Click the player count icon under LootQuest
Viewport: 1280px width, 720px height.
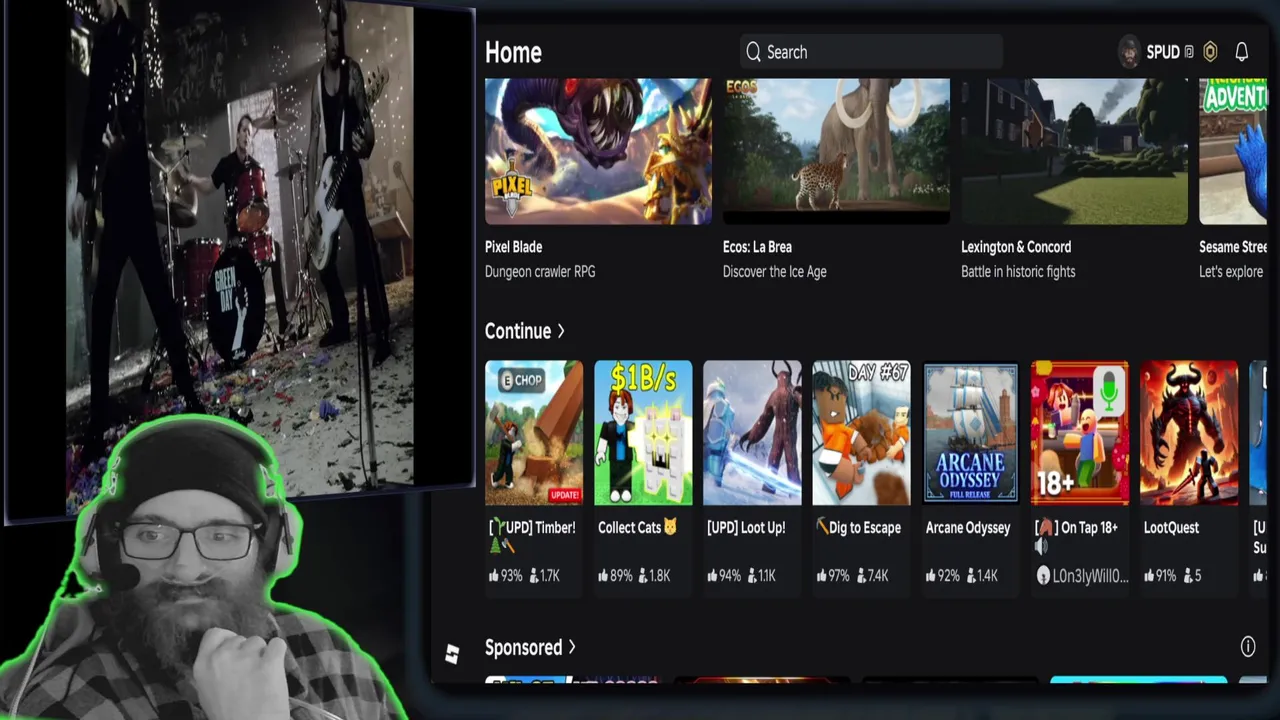click(x=1188, y=576)
